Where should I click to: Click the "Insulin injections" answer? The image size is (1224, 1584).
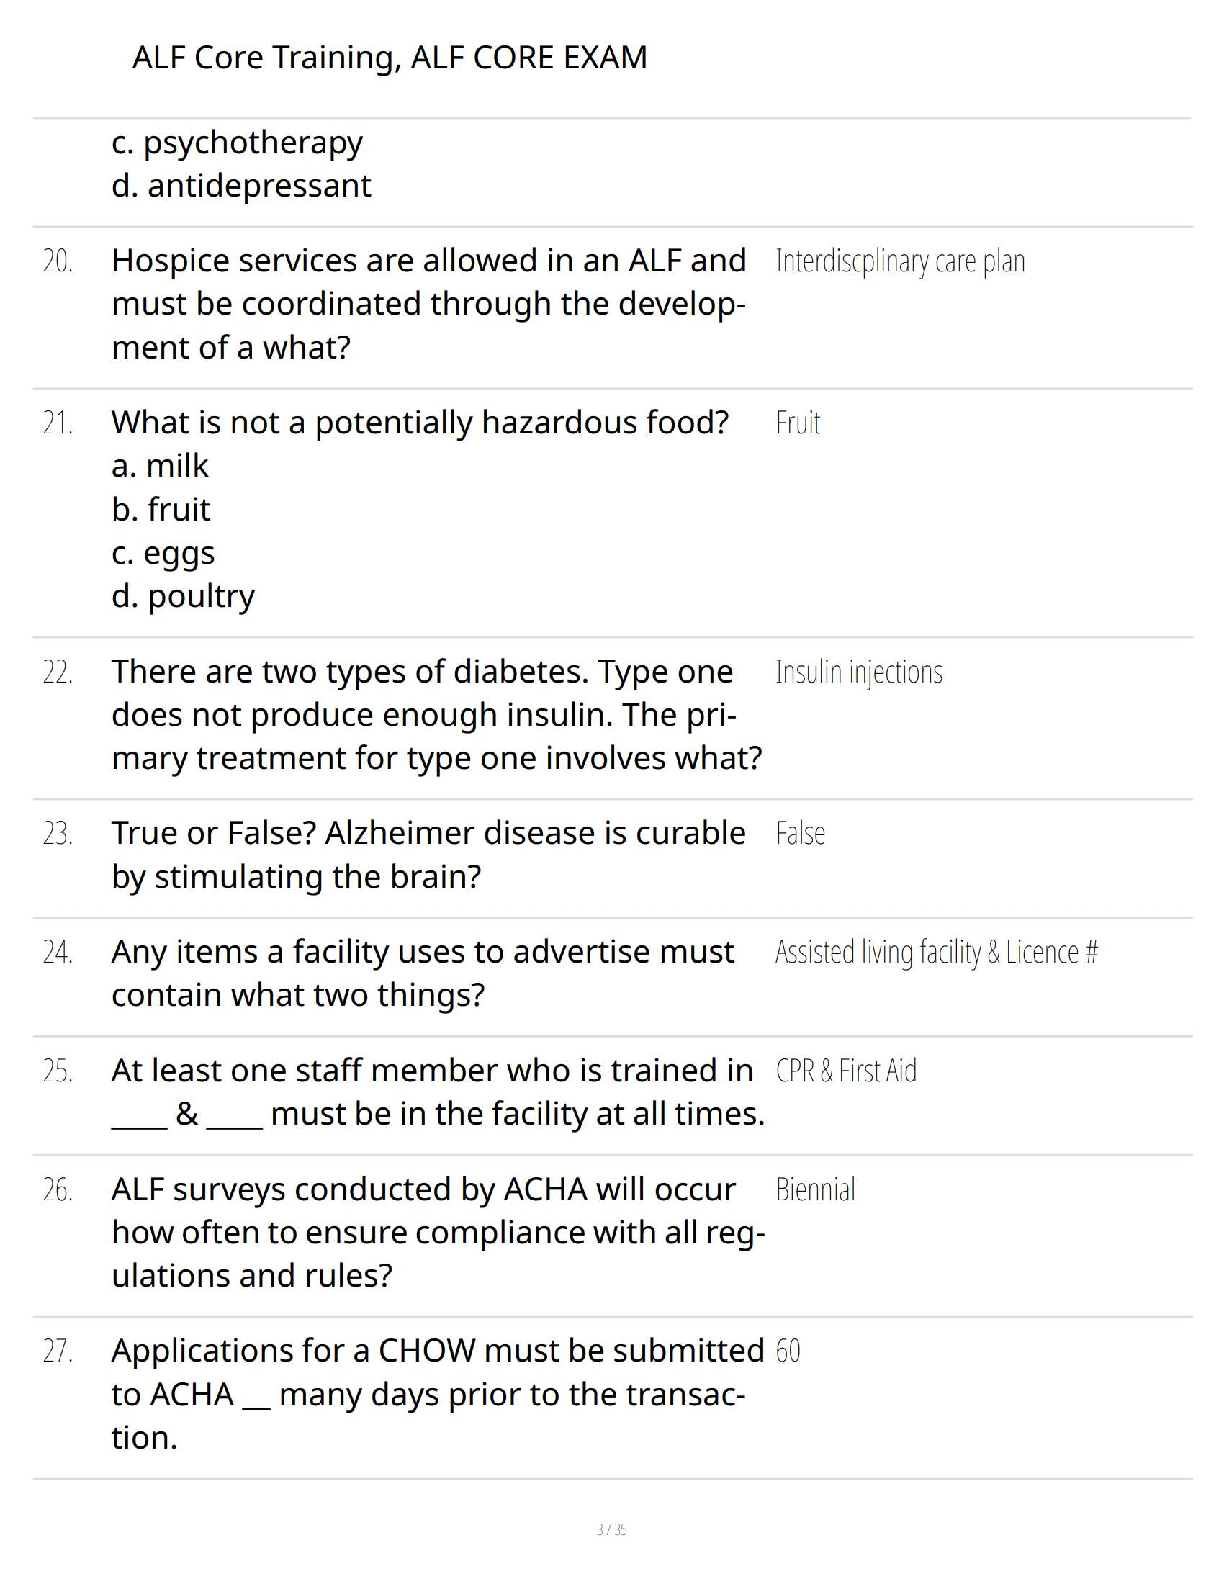click(858, 672)
